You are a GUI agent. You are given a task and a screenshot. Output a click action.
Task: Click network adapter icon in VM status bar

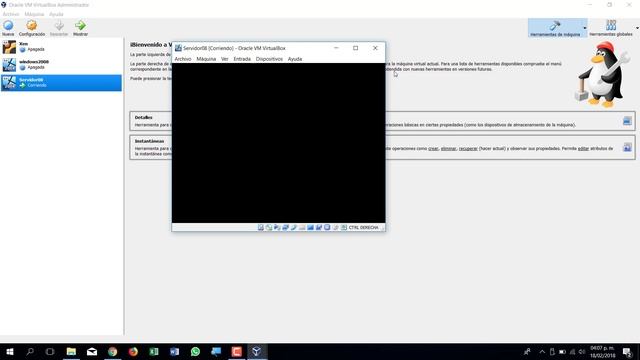[x=285, y=227]
